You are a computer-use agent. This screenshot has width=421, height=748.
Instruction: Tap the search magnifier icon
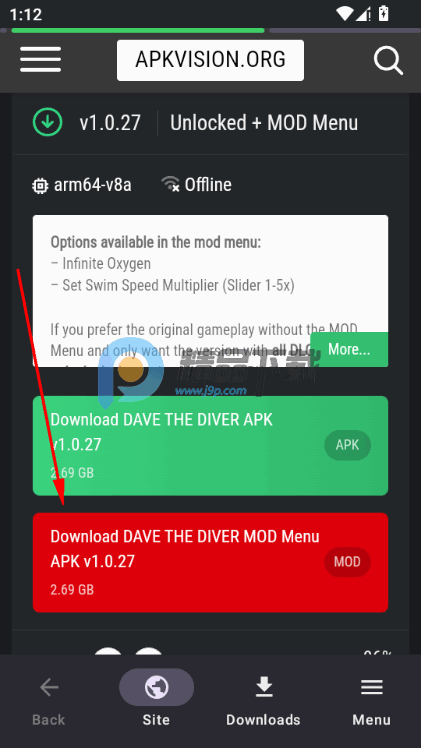coord(388,61)
